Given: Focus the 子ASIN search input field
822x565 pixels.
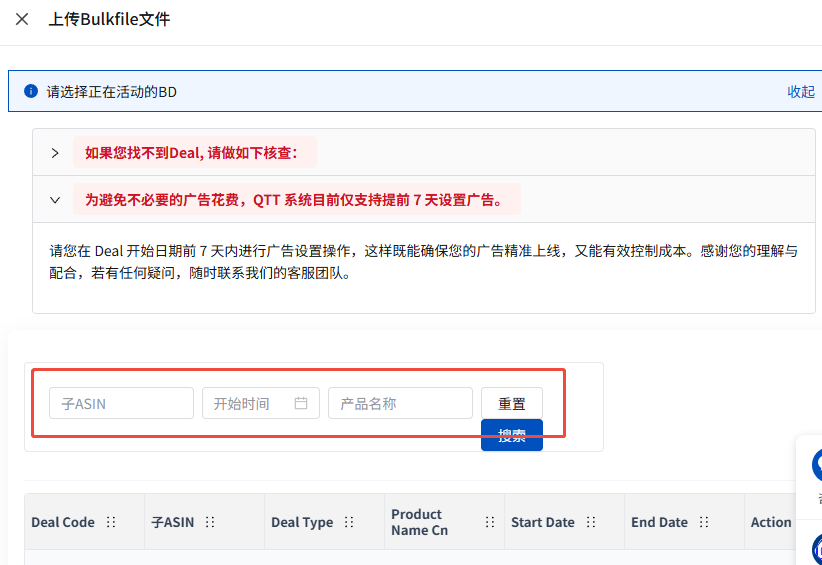Looking at the screenshot, I should coord(121,404).
